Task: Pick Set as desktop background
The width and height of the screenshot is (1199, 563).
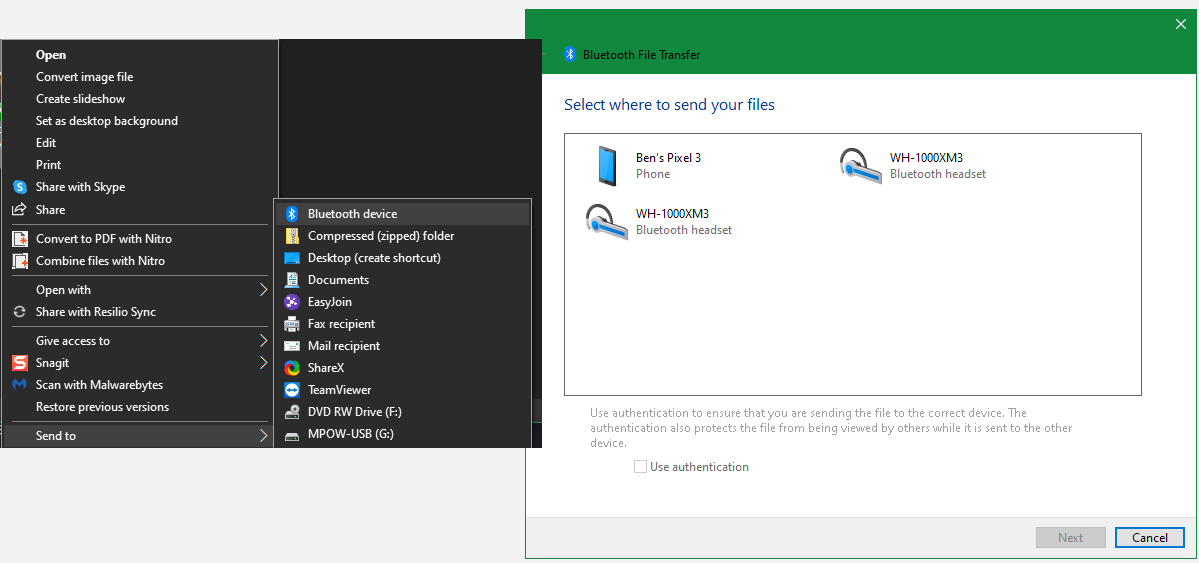Action: pos(107,121)
